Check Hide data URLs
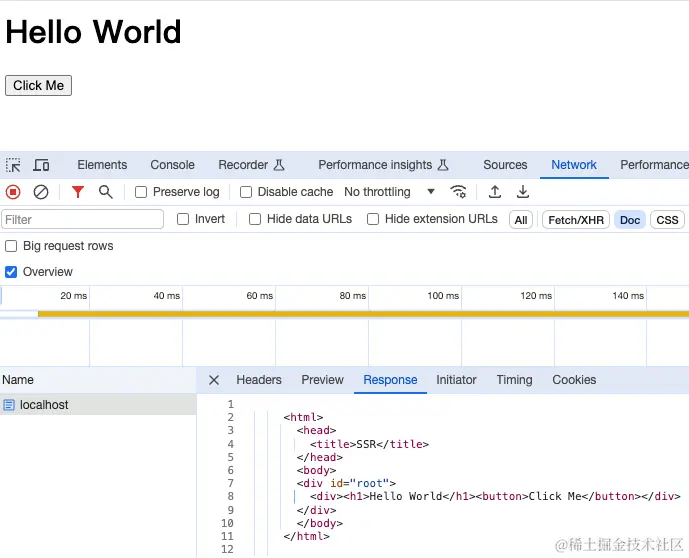Viewport: 689px width, 558px height. (255, 219)
